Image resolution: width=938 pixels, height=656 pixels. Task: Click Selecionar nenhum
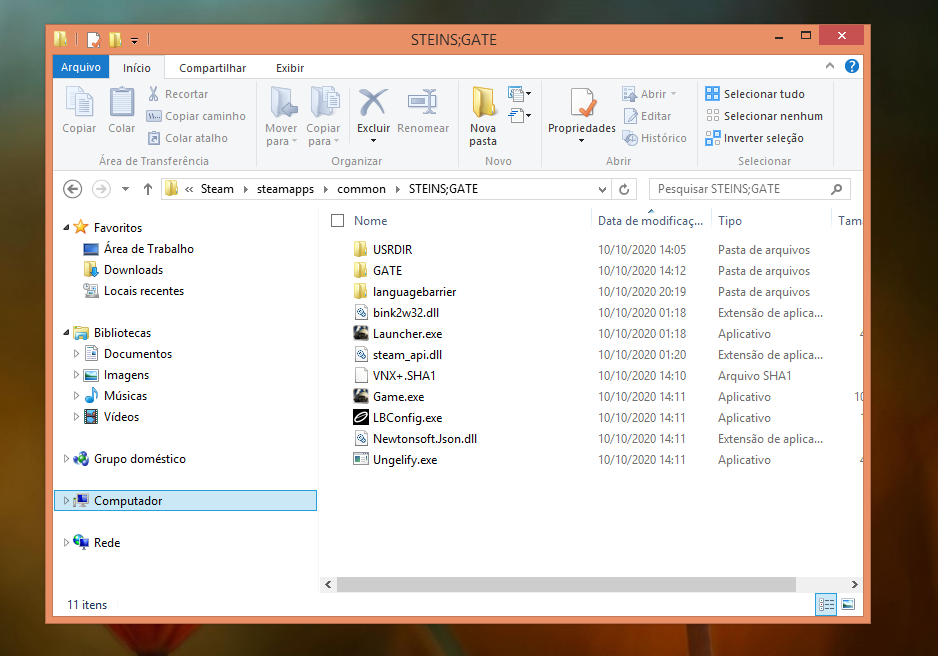764,116
